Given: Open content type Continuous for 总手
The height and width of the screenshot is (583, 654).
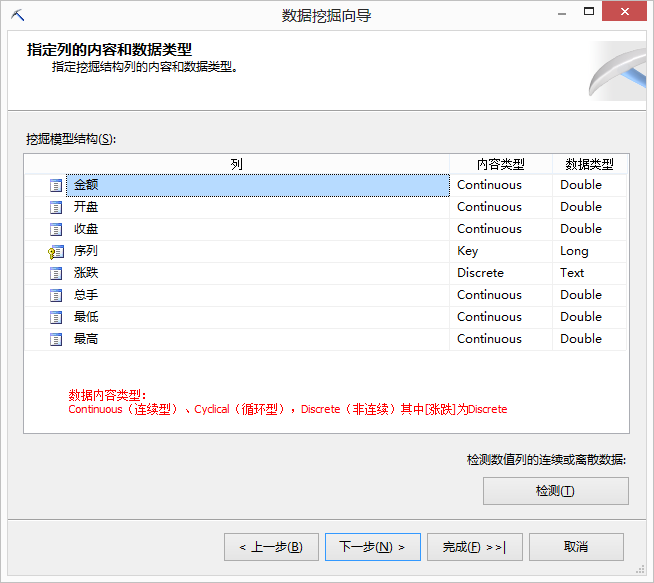Looking at the screenshot, I should tap(501, 296).
